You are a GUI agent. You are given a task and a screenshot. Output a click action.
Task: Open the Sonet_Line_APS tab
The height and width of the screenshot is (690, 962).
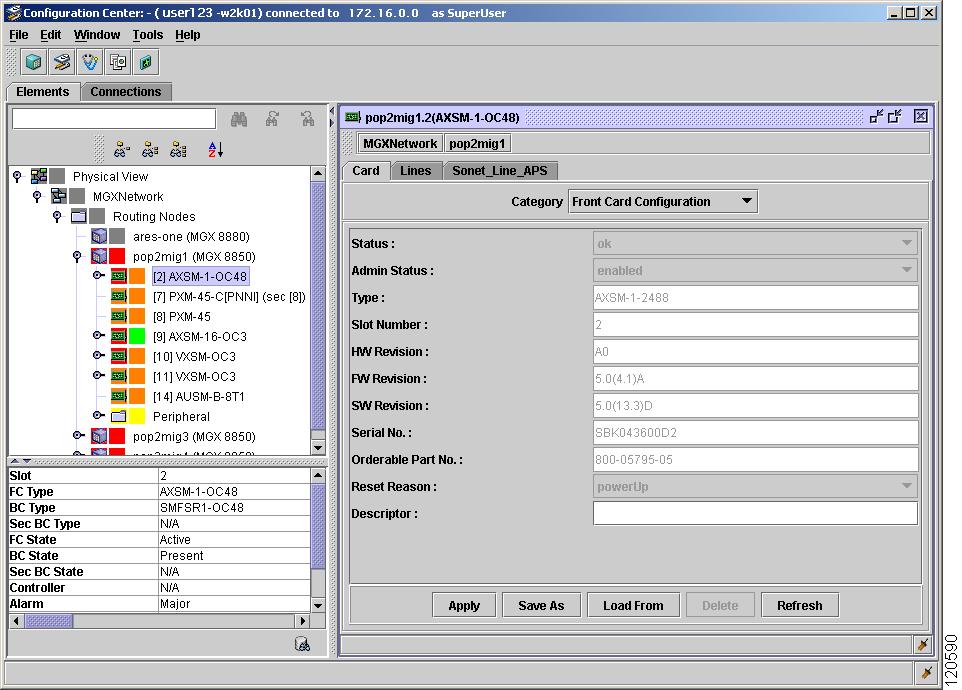[499, 171]
